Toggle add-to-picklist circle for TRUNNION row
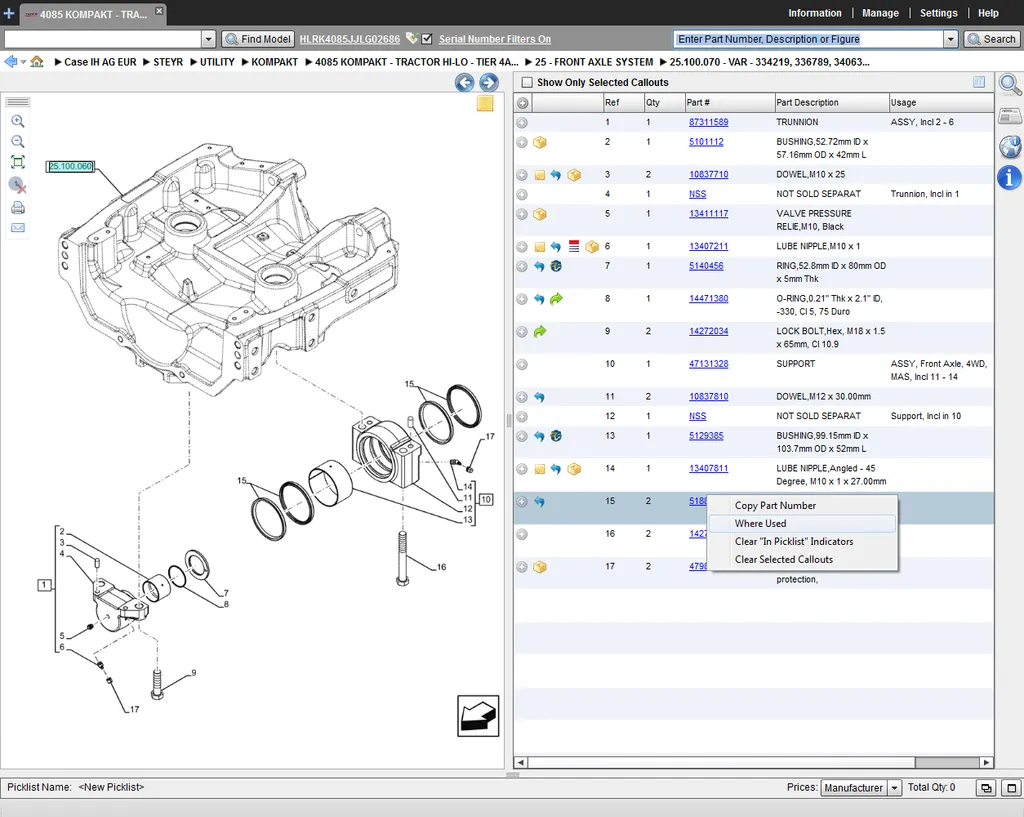This screenshot has width=1024, height=817. [522, 122]
